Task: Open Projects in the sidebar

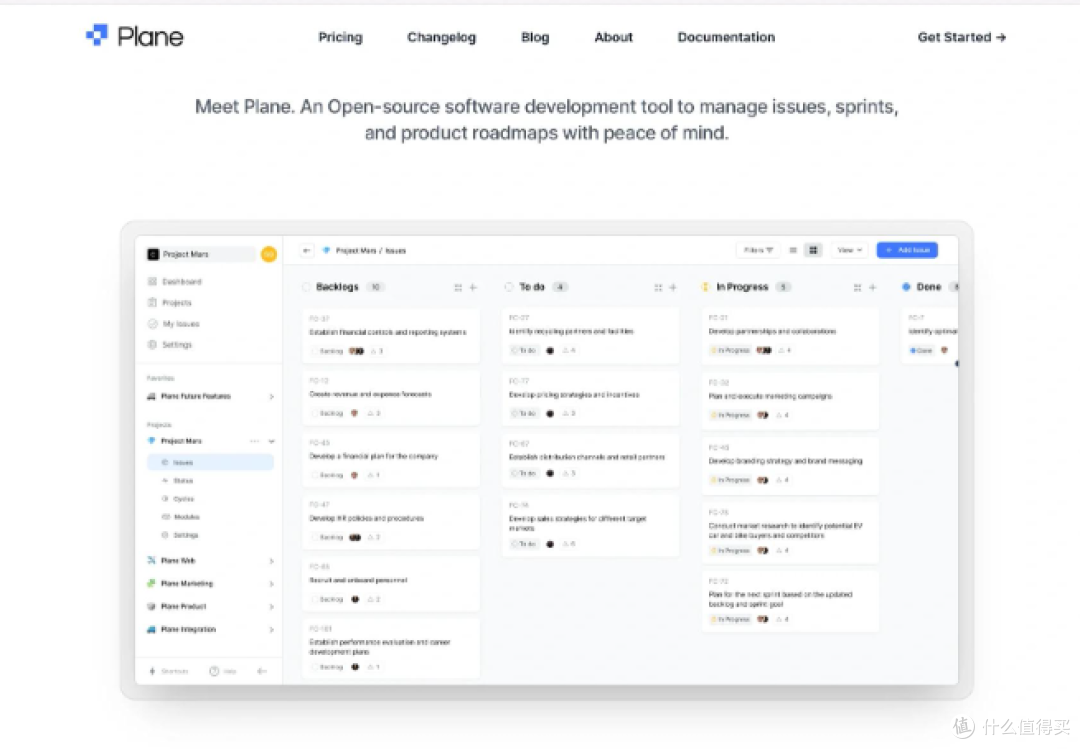Action: 170,302
